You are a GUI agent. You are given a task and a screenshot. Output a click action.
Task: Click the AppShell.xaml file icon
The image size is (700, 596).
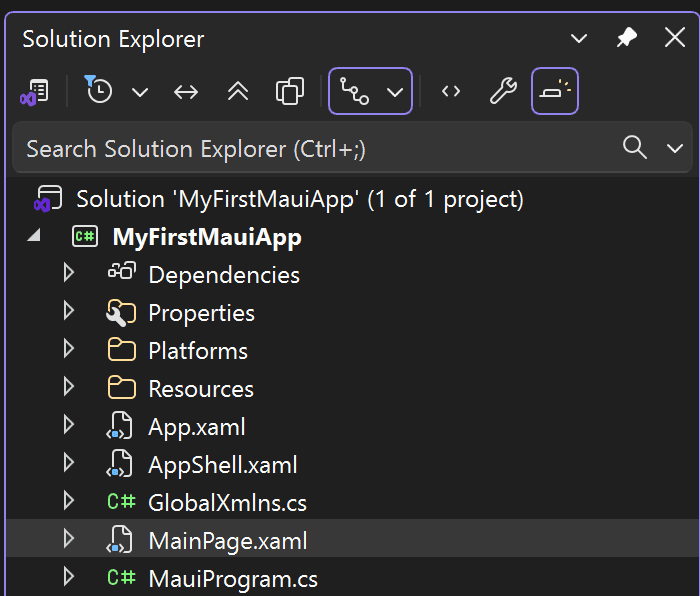coord(120,463)
